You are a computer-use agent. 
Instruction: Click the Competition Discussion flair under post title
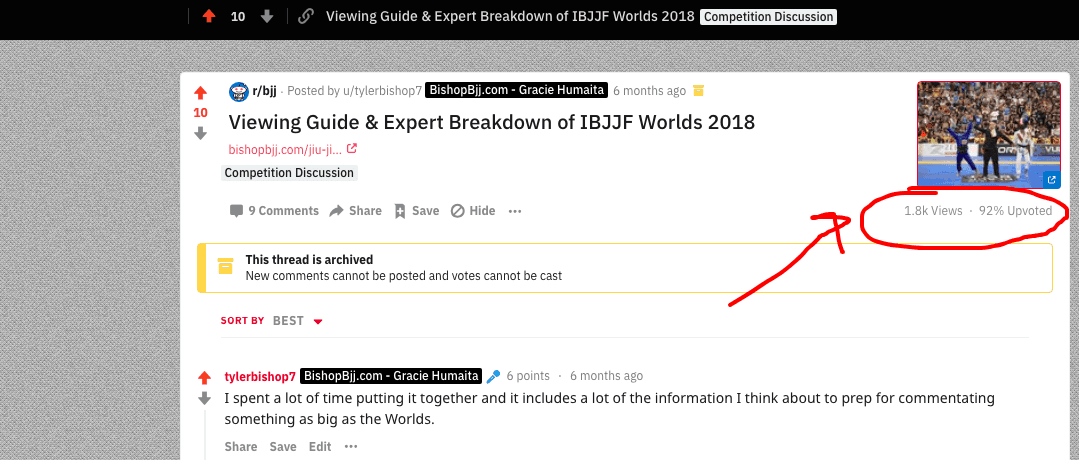(289, 173)
